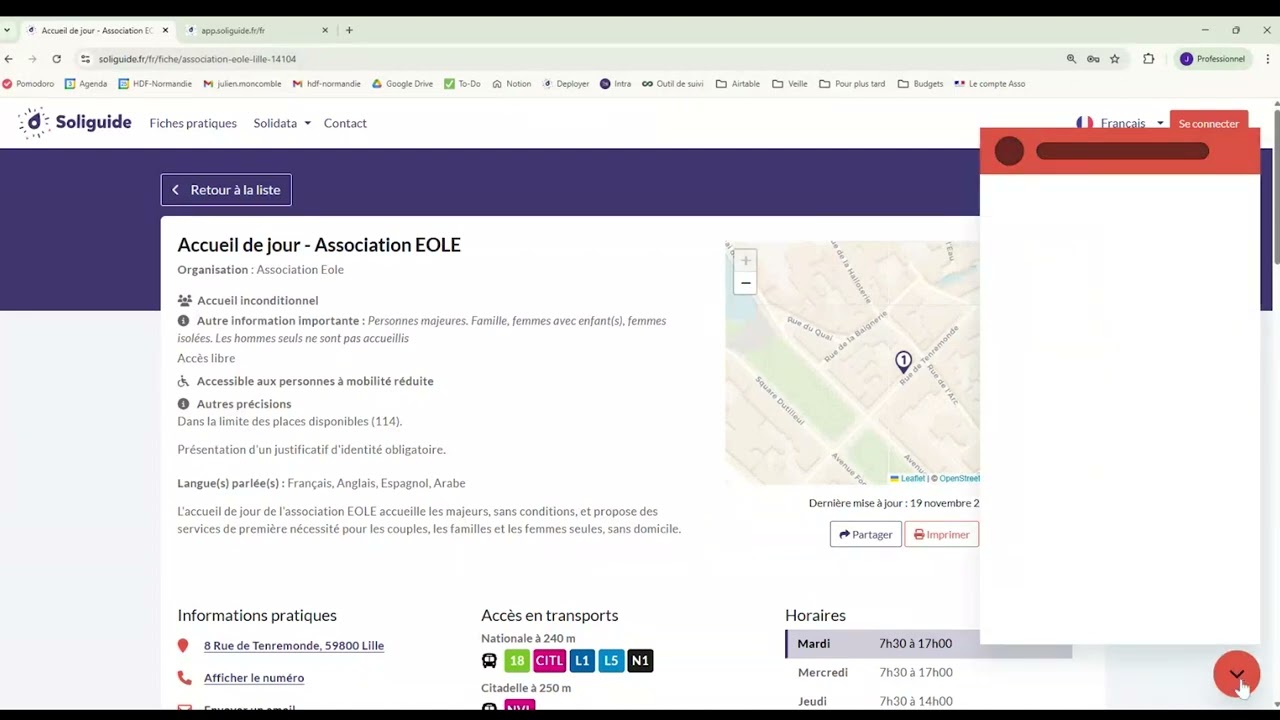
Task: Click the Soliguide logo
Action: (x=75, y=123)
